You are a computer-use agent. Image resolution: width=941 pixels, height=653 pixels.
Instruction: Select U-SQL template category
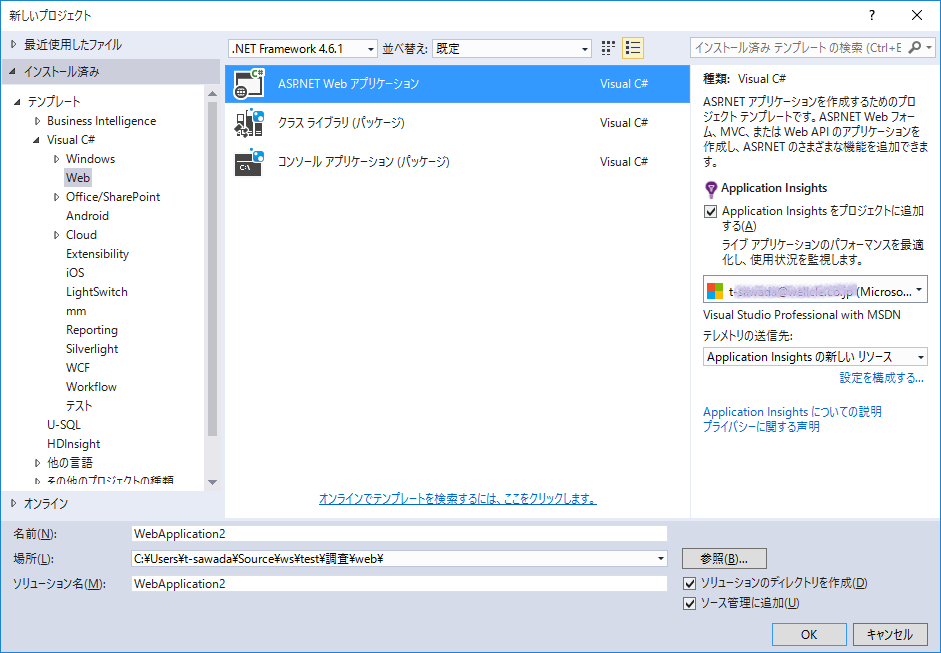tap(64, 424)
